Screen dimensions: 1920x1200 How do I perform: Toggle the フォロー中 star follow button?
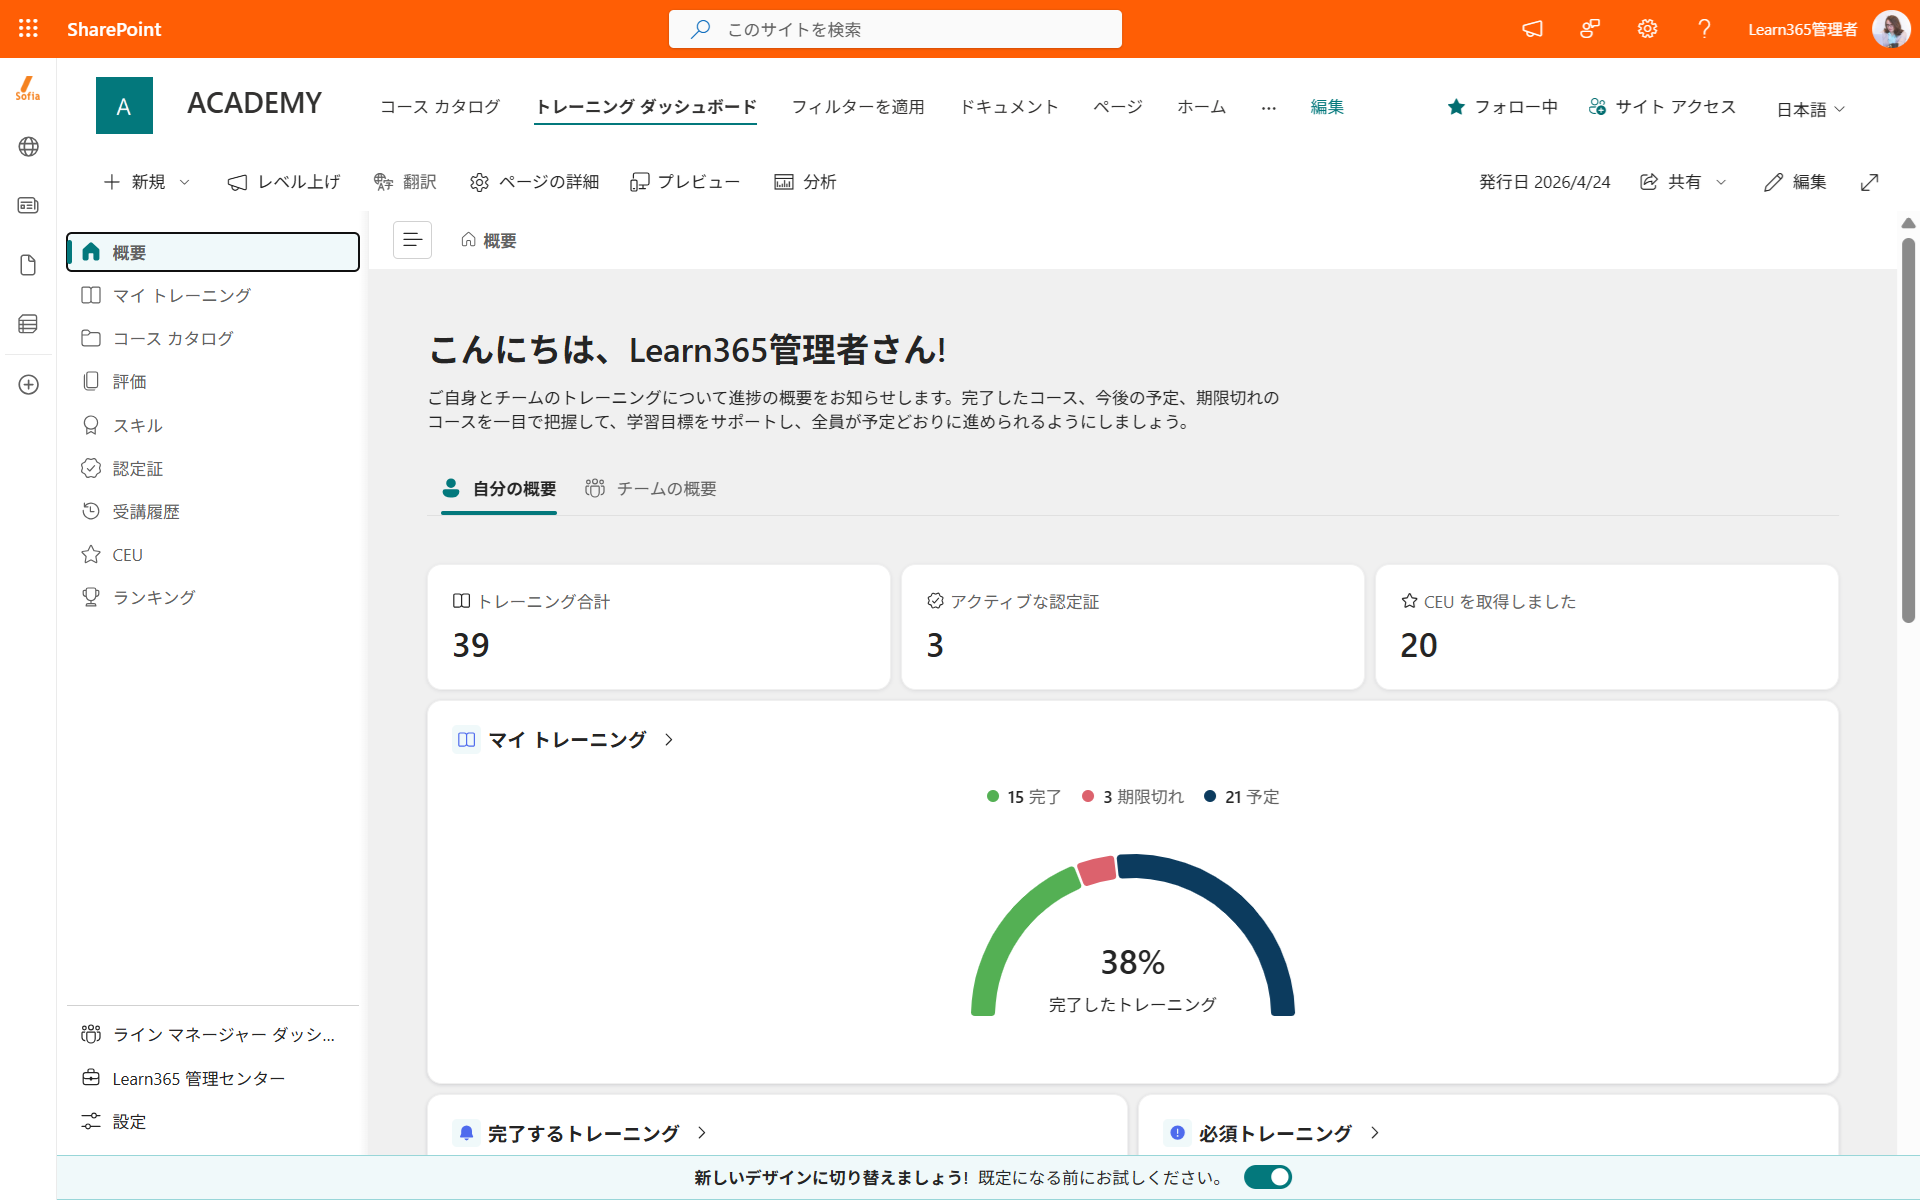coord(1502,107)
